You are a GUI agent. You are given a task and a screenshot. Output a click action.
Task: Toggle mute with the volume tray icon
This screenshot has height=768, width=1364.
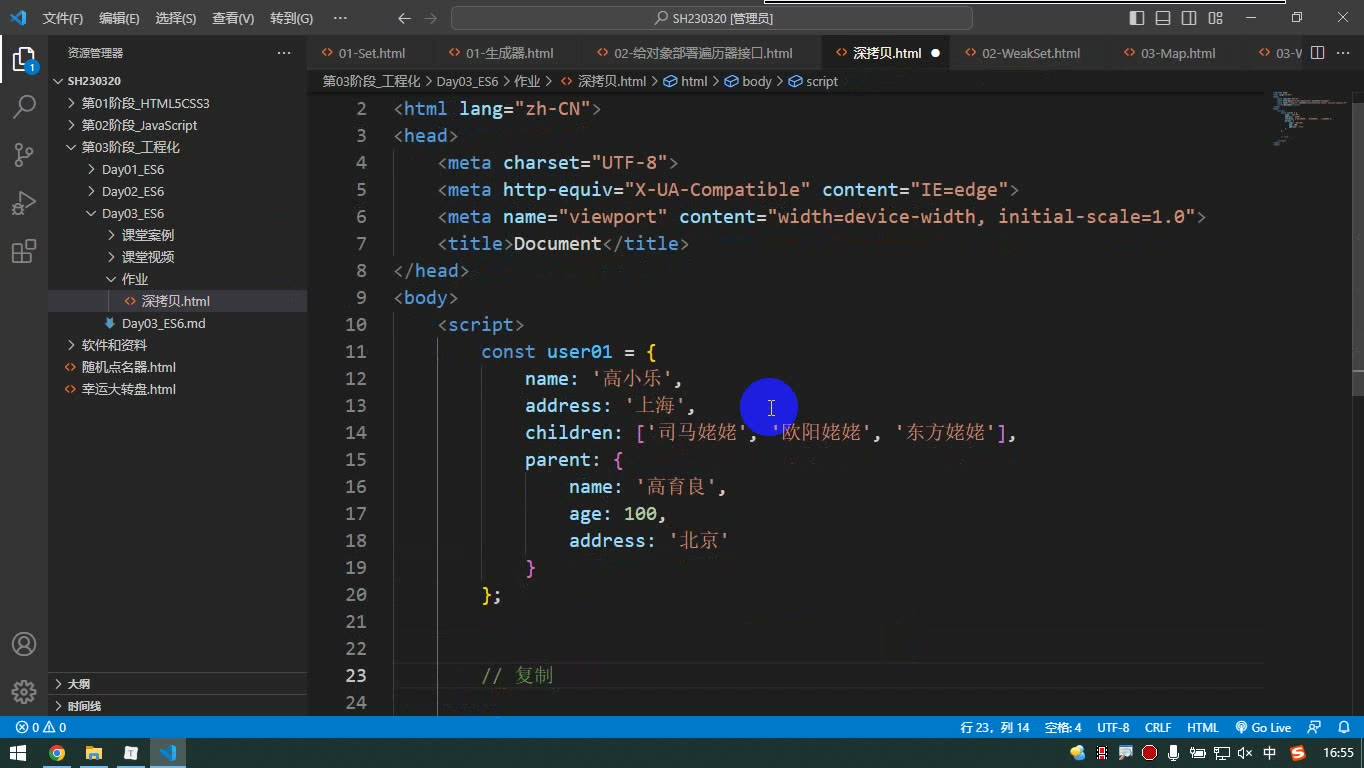coord(1245,753)
